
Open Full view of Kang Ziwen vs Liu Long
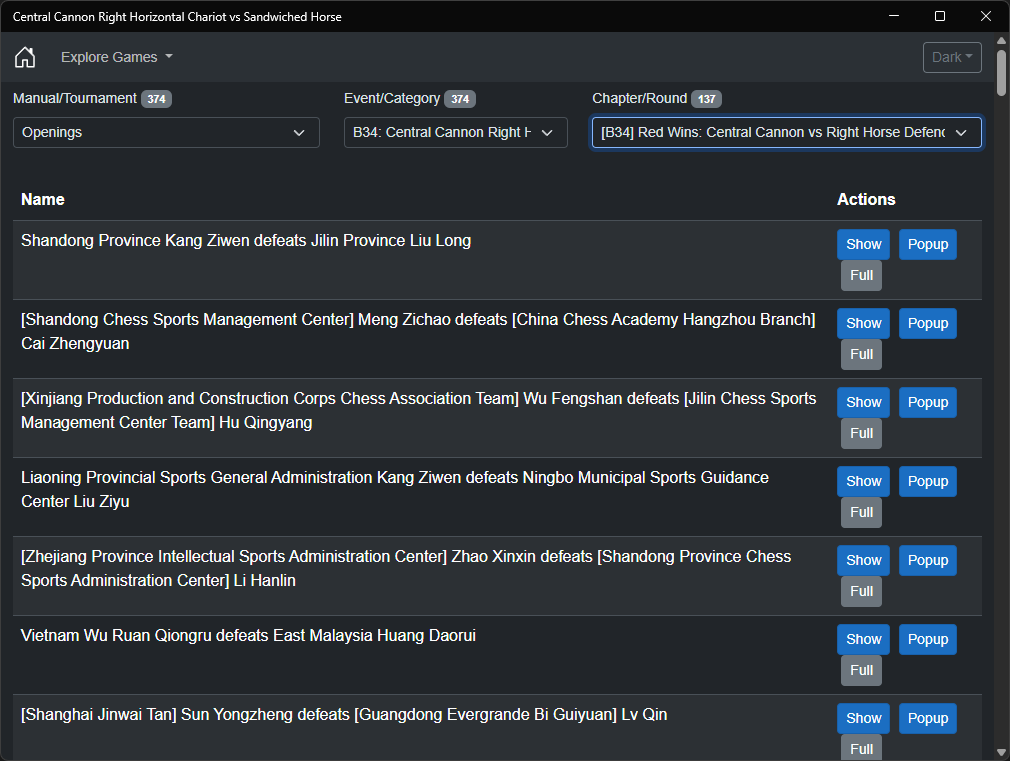pyautogui.click(x=861, y=275)
